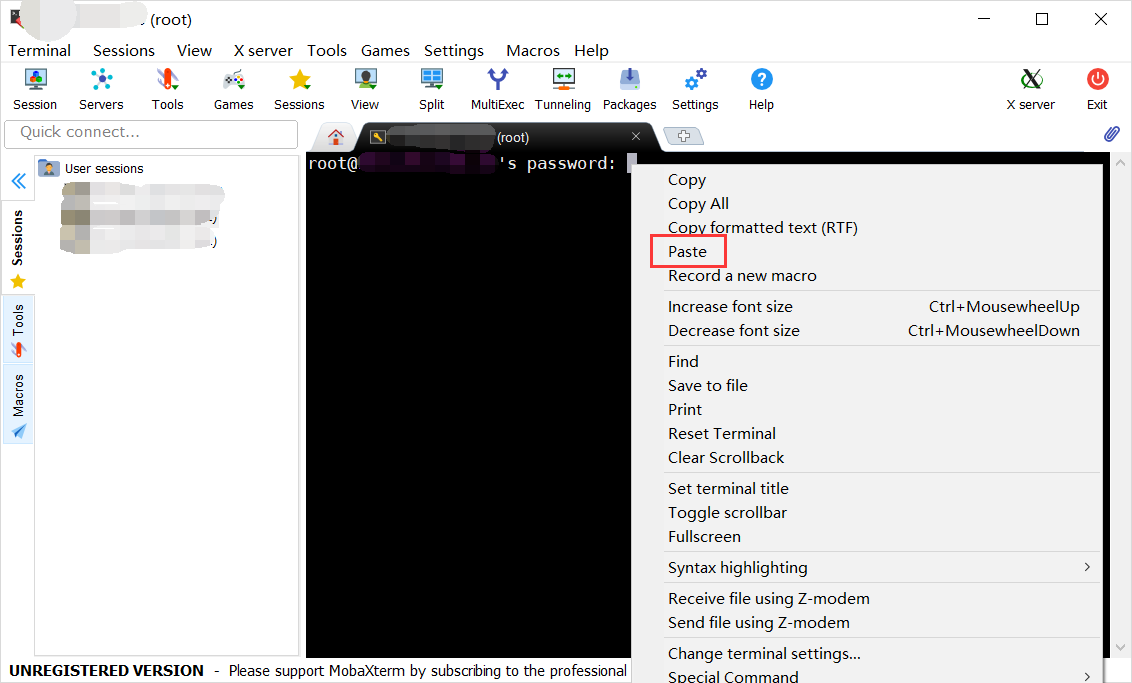Click the Servers toolbar icon
1132x683 pixels.
[101, 90]
